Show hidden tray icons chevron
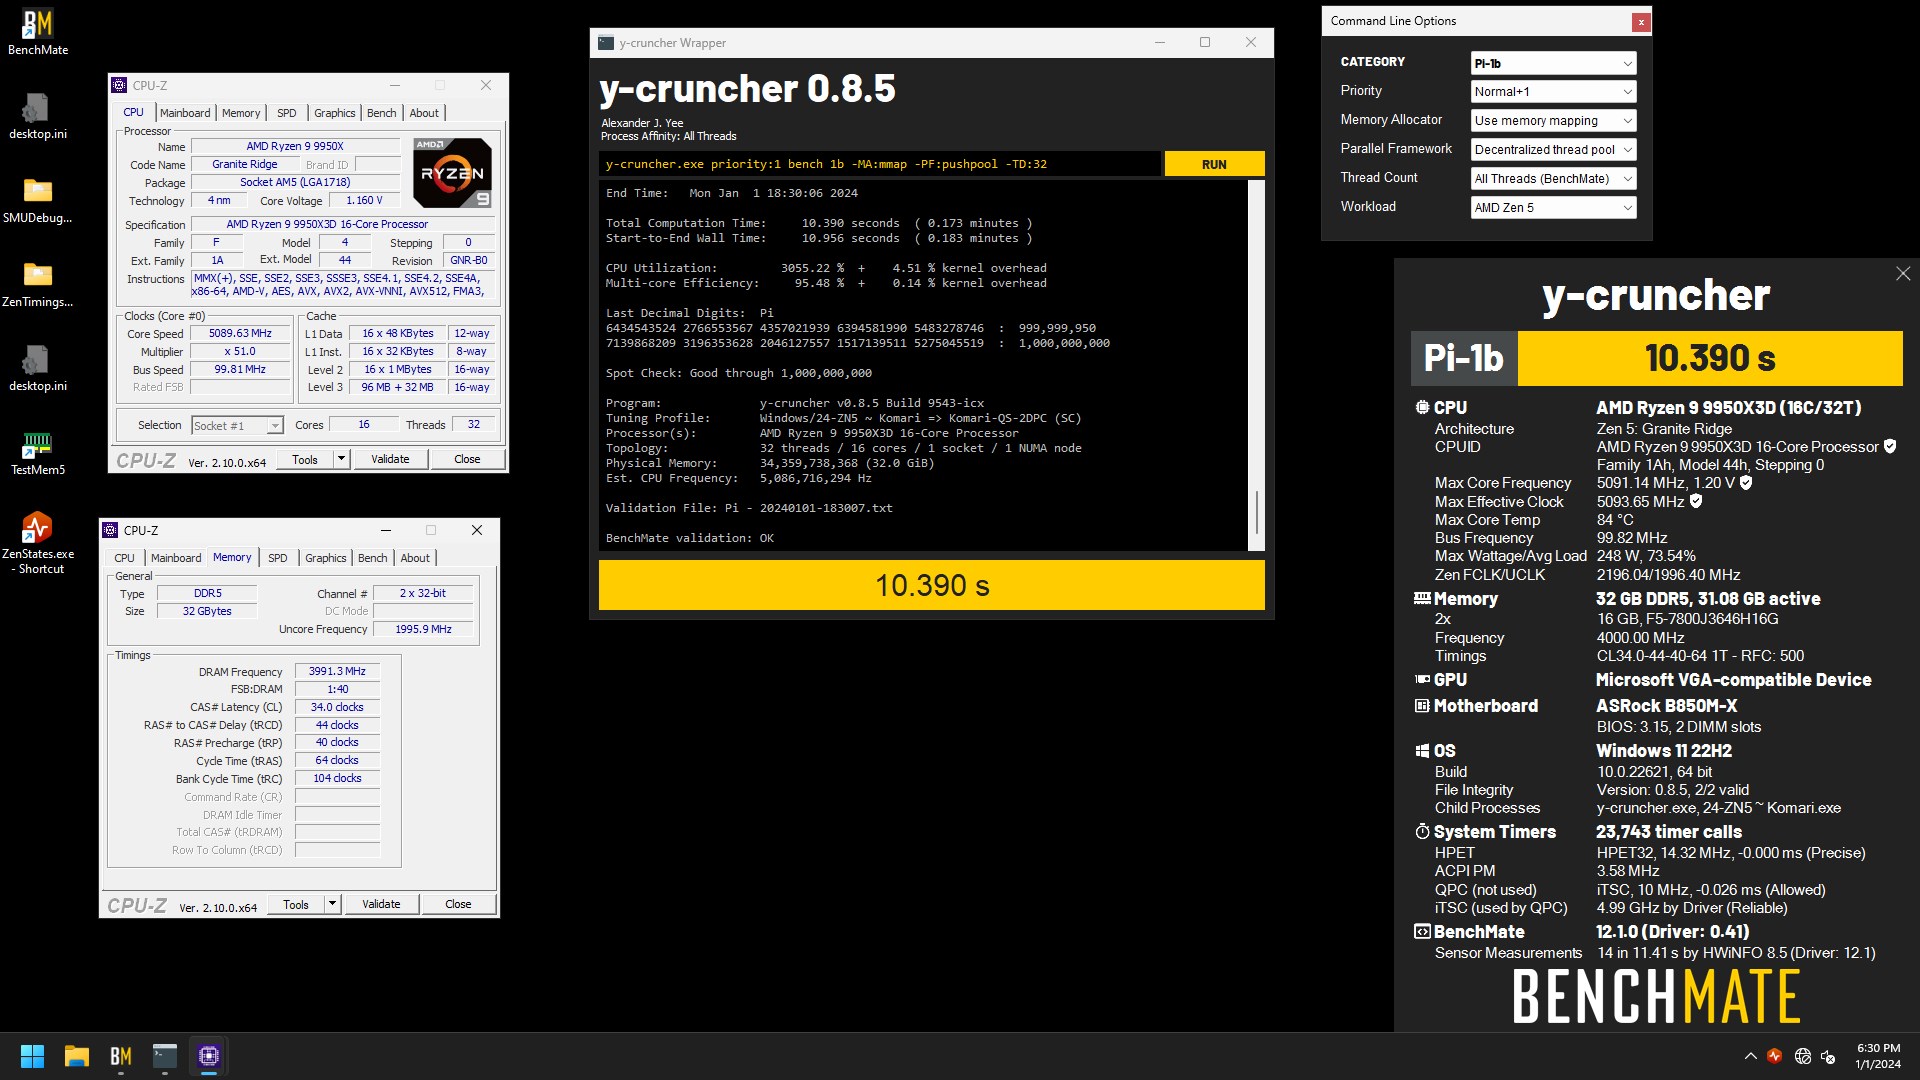The height and width of the screenshot is (1080, 1920). pos(1750,1056)
